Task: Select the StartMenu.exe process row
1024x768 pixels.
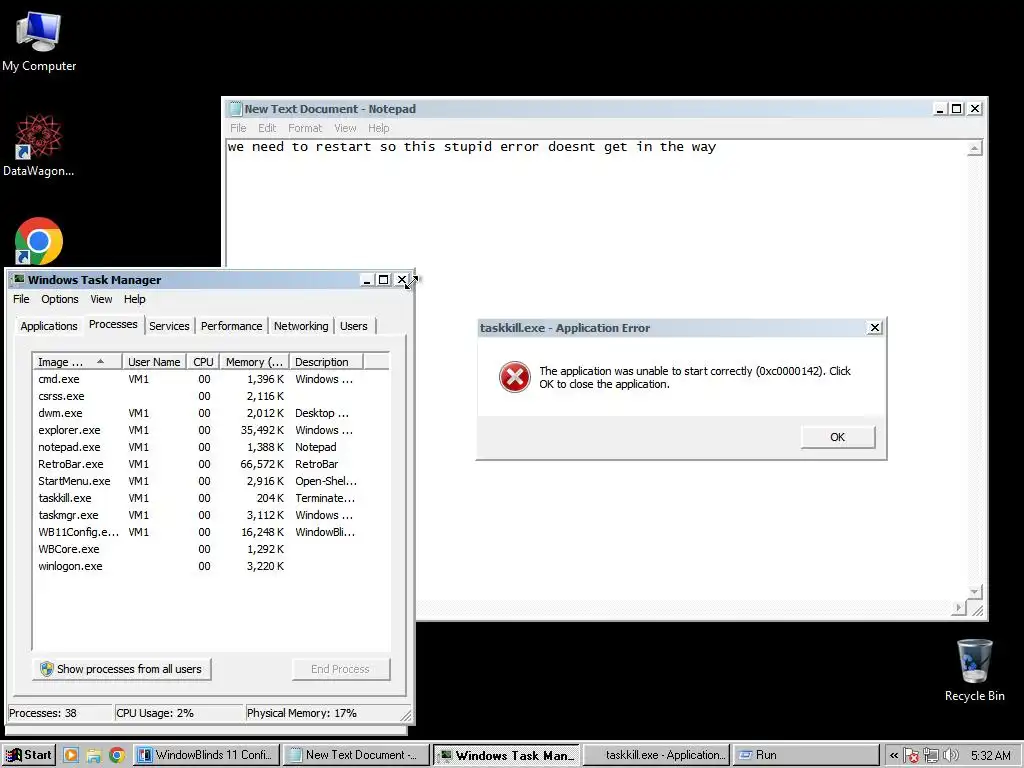Action: (x=210, y=481)
